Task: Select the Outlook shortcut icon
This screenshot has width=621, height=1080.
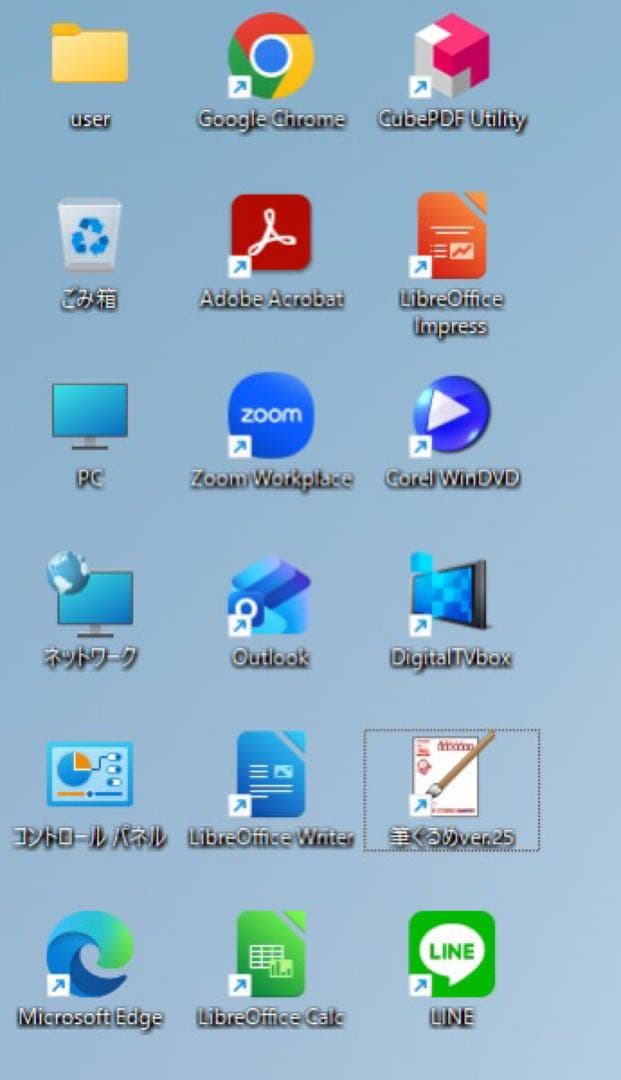Action: tap(271, 596)
